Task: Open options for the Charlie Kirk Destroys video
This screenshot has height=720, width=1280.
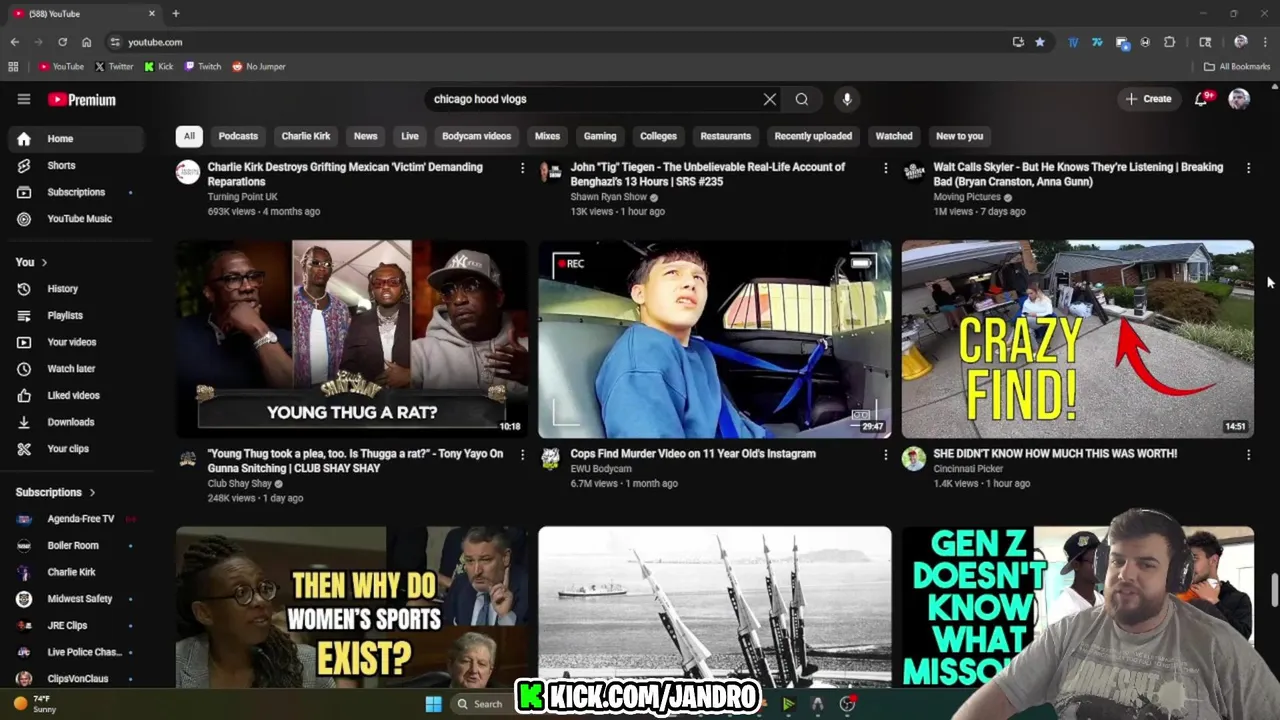Action: (x=522, y=168)
